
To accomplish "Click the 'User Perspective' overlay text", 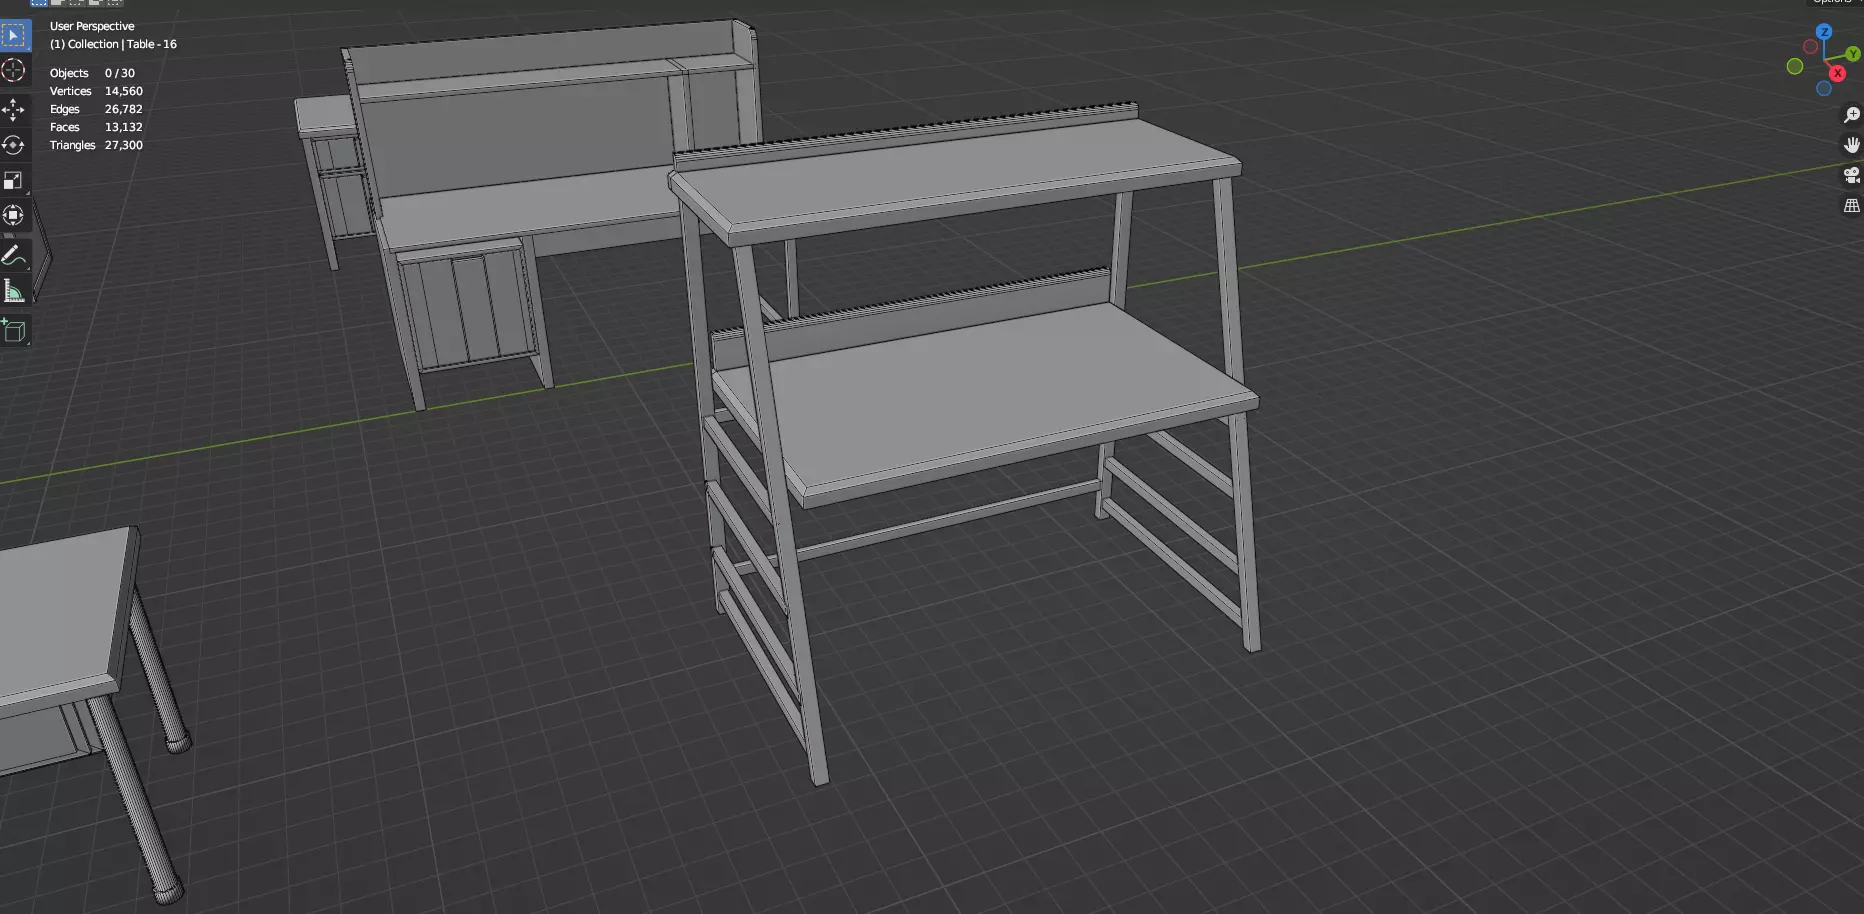I will 92,26.
